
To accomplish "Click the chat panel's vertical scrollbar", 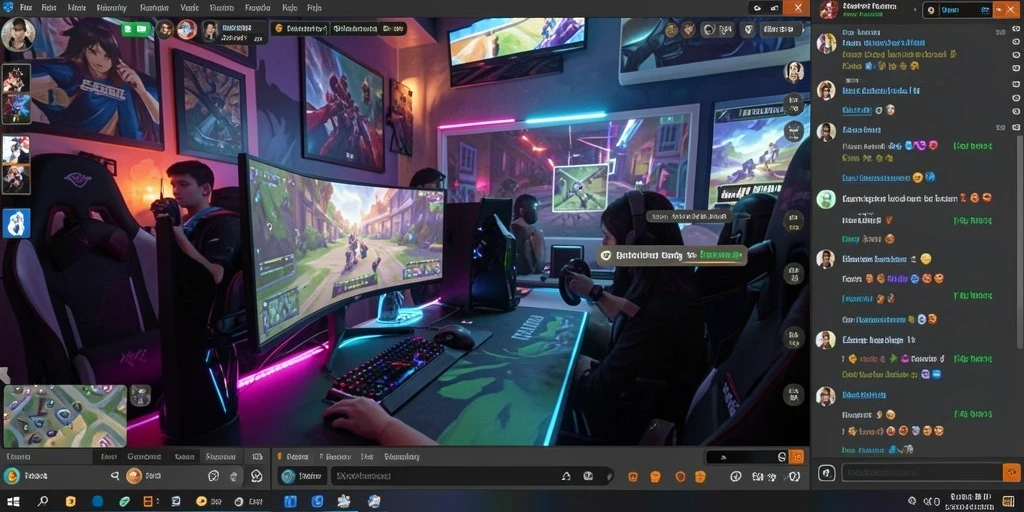I will (1021, 242).
